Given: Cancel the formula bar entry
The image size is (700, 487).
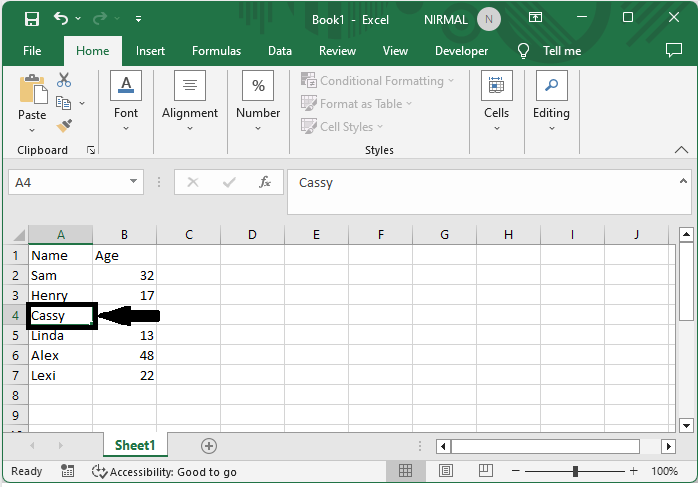Looking at the screenshot, I should tap(193, 182).
